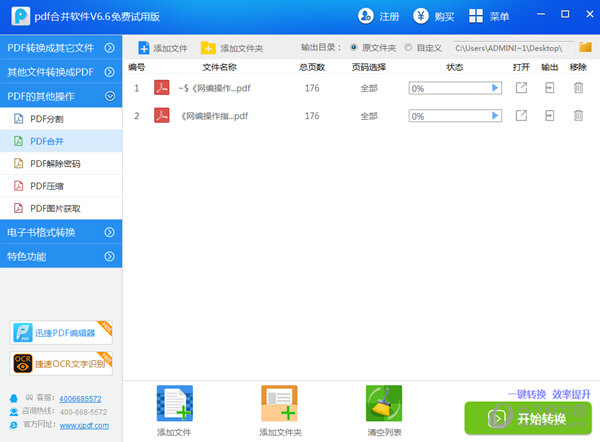
Task: Click the 文件名称 column header
Action: (x=219, y=67)
